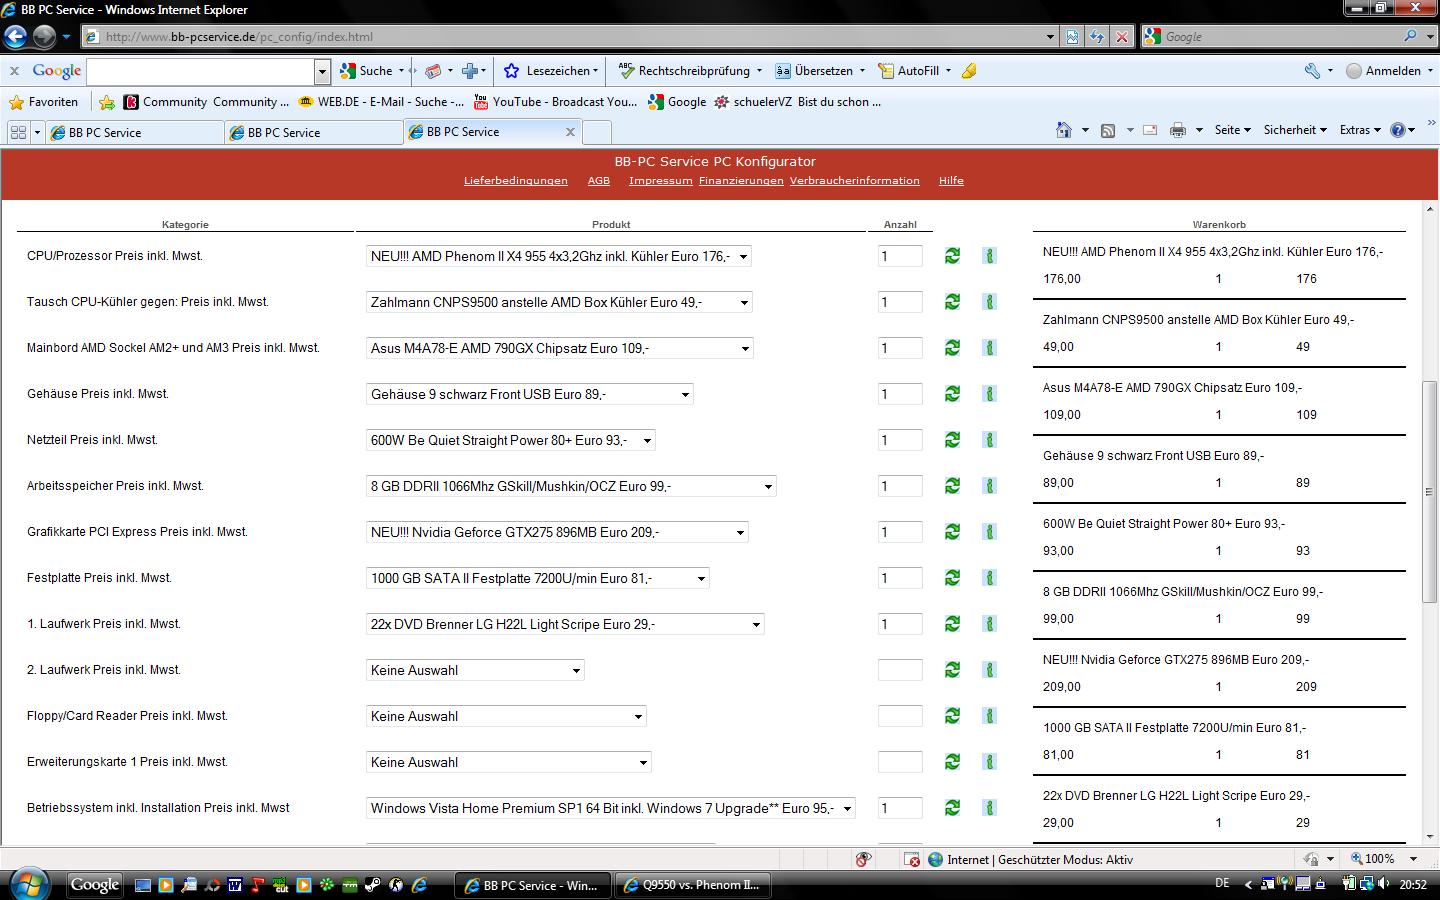Click refresh icon in Betriebssystem row
The height and width of the screenshot is (900, 1440).
pos(952,808)
